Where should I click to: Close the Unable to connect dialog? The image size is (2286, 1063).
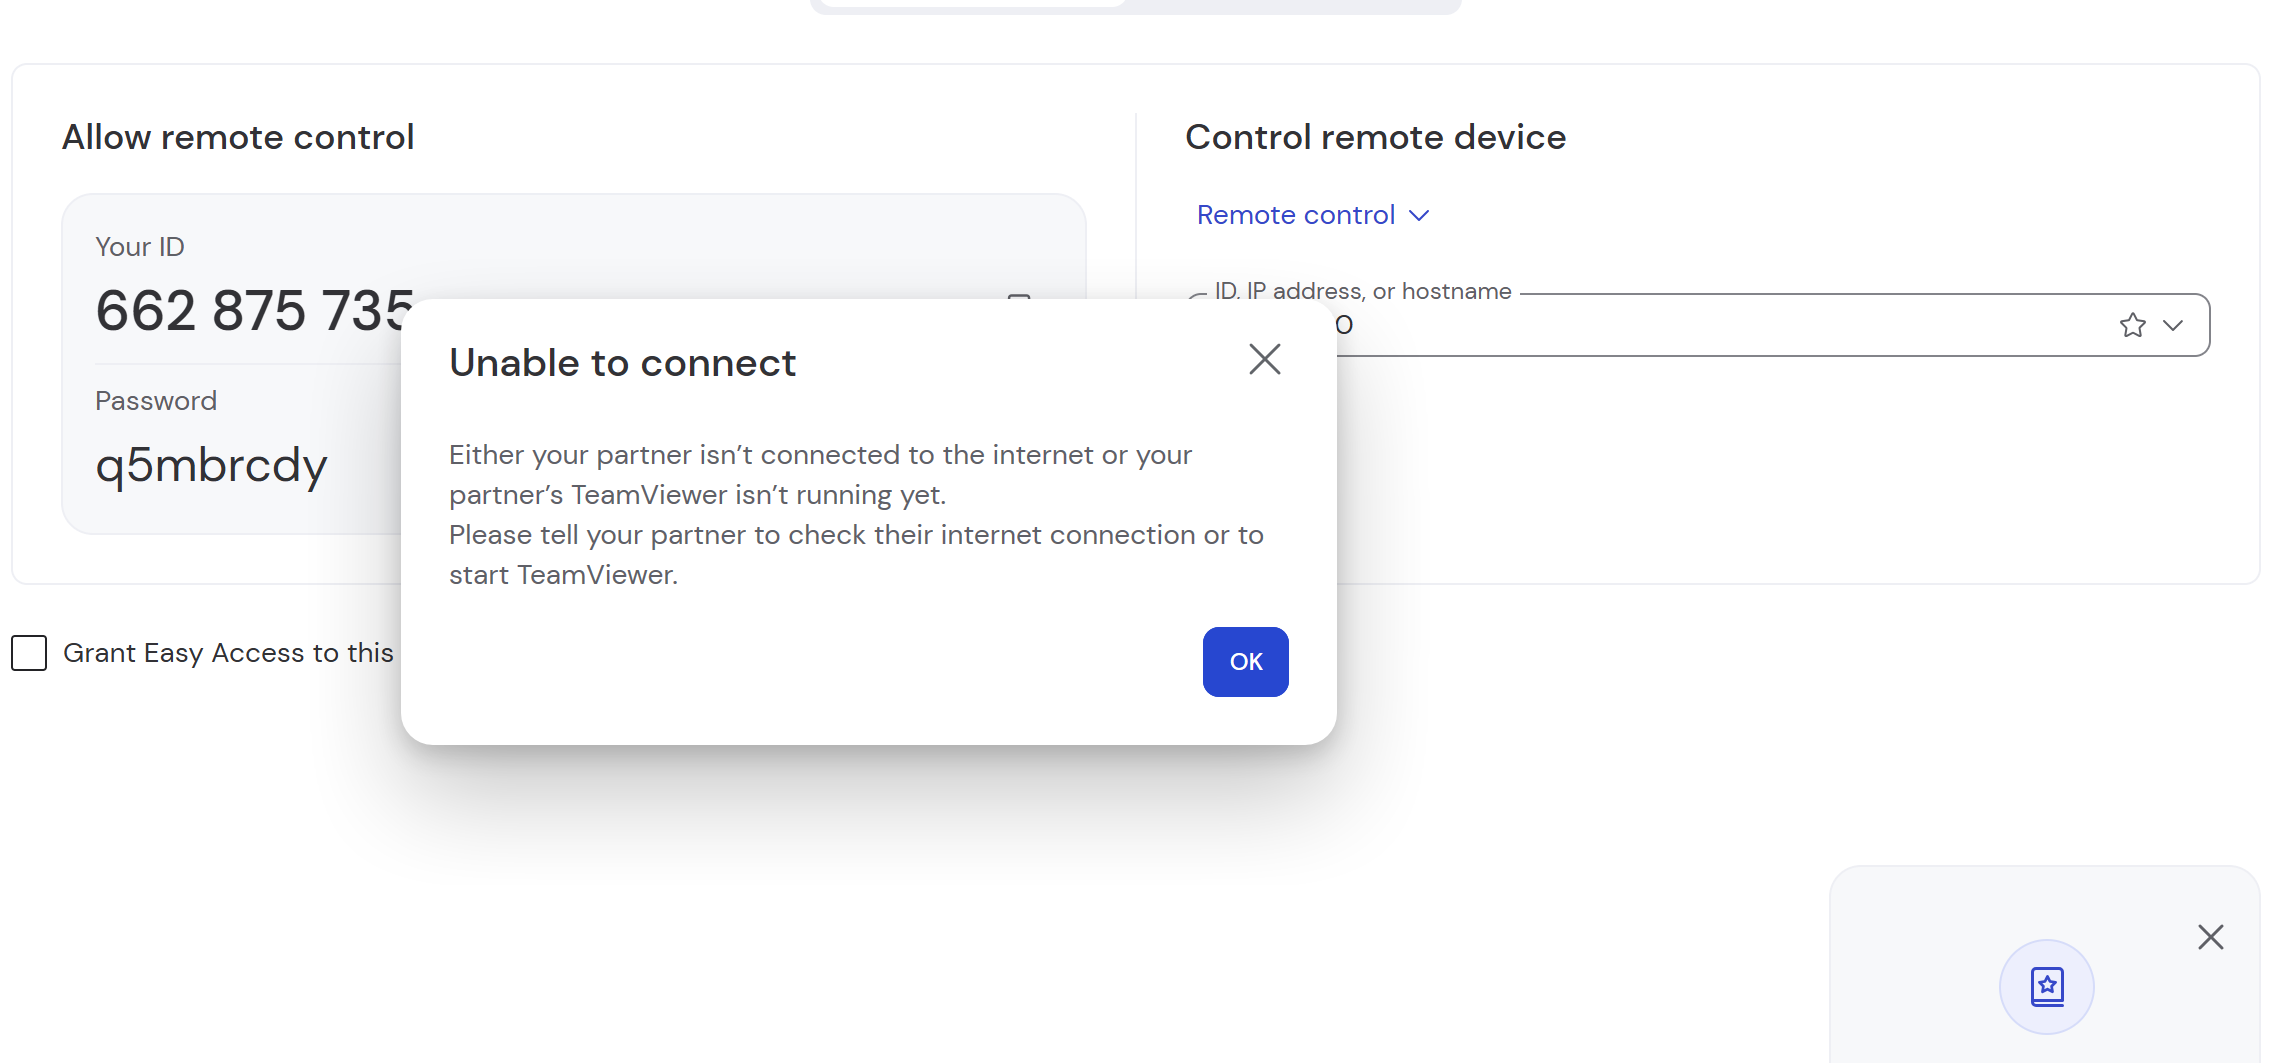(1264, 359)
